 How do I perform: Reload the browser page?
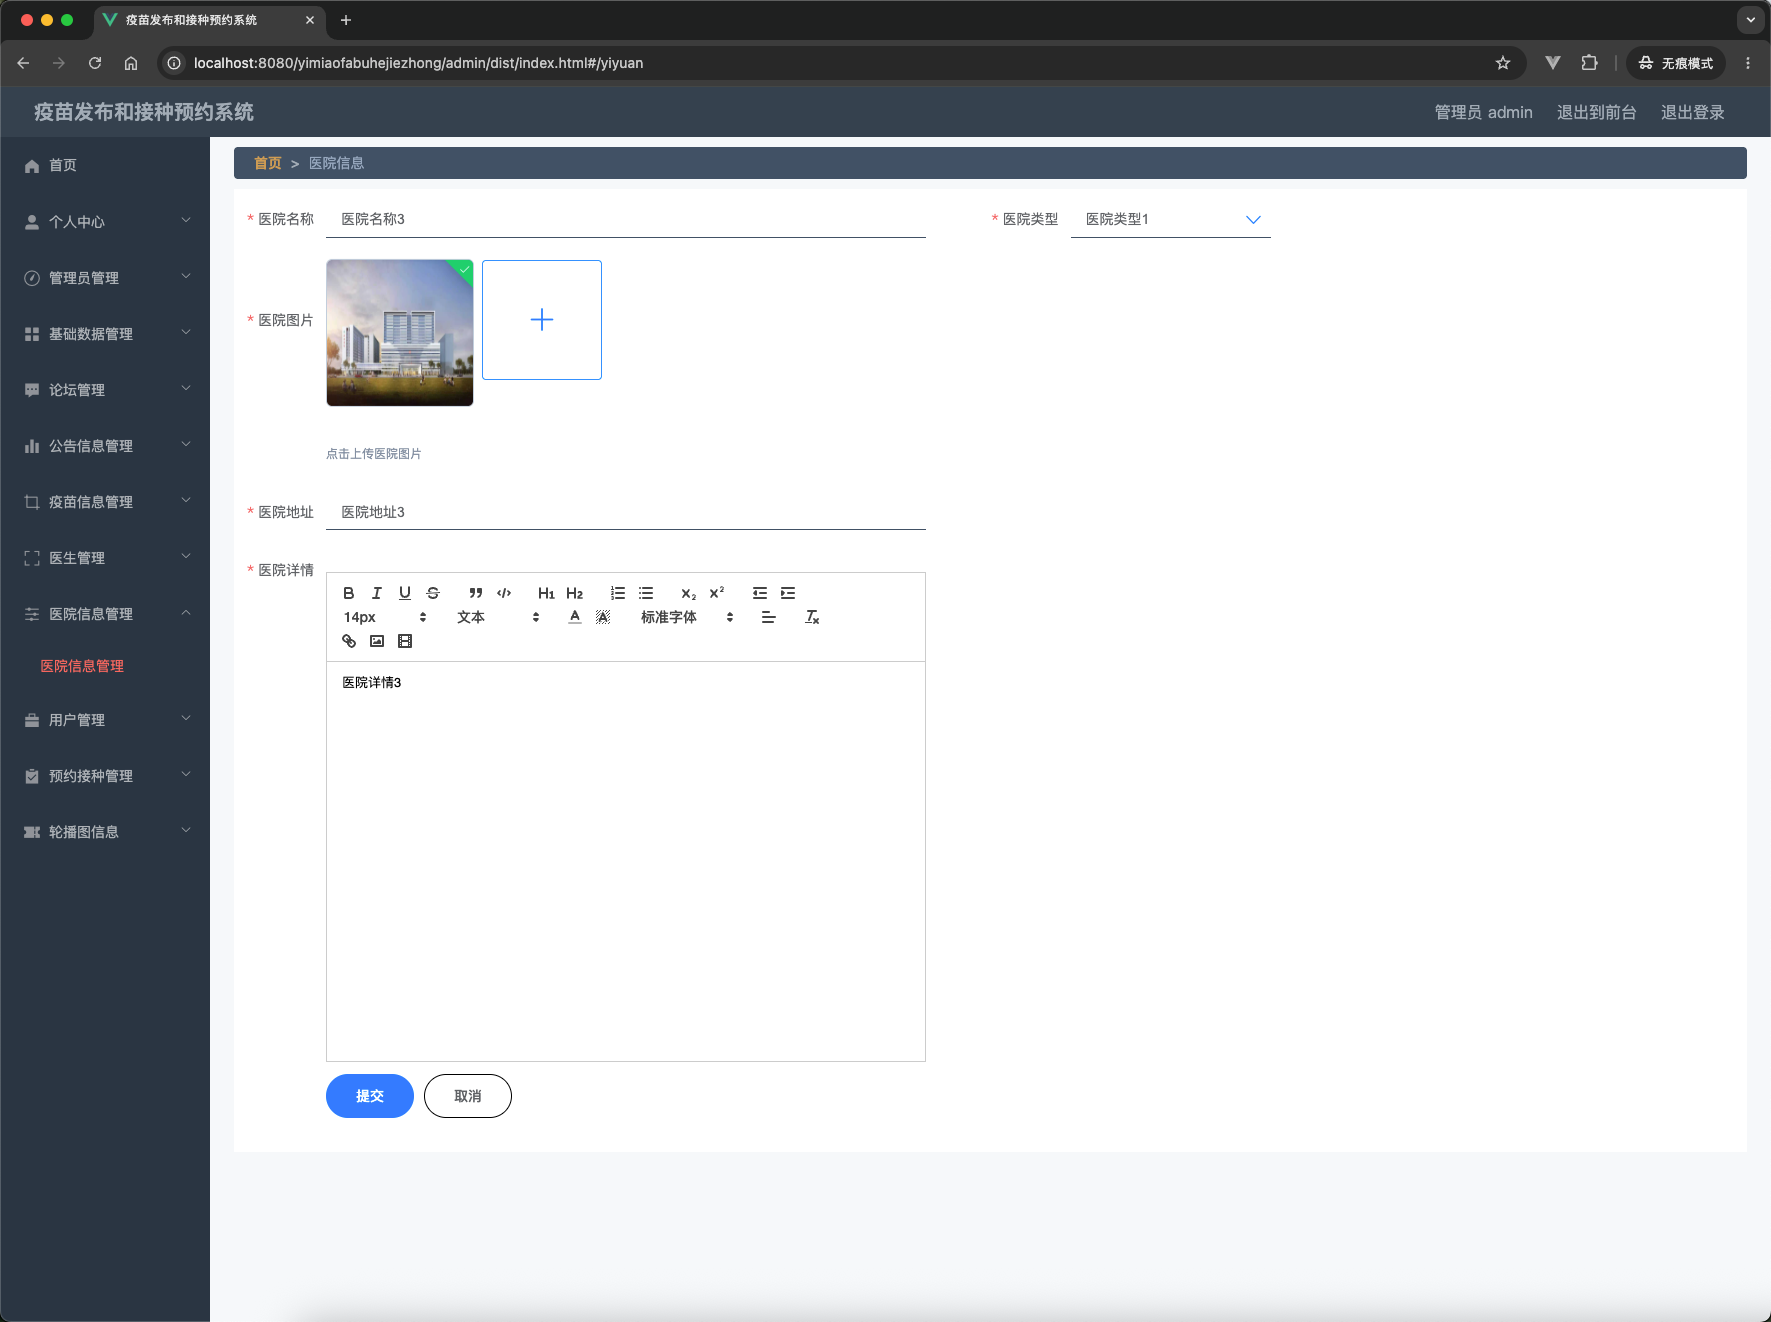95,63
